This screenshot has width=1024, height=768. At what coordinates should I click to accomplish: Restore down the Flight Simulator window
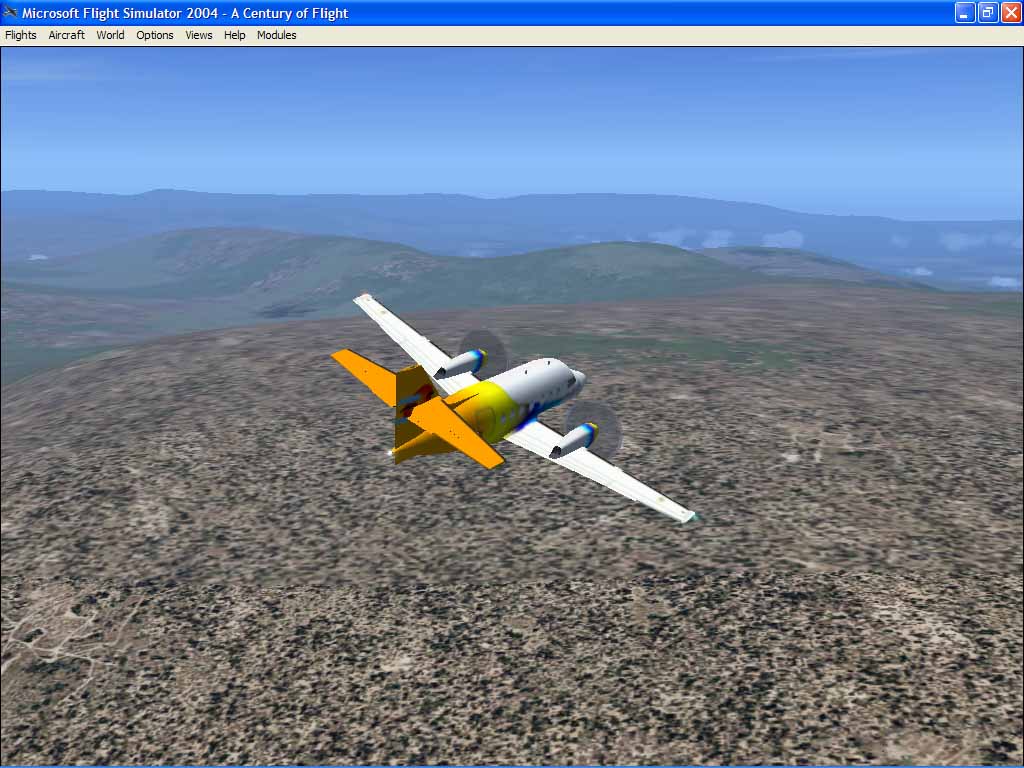[988, 12]
